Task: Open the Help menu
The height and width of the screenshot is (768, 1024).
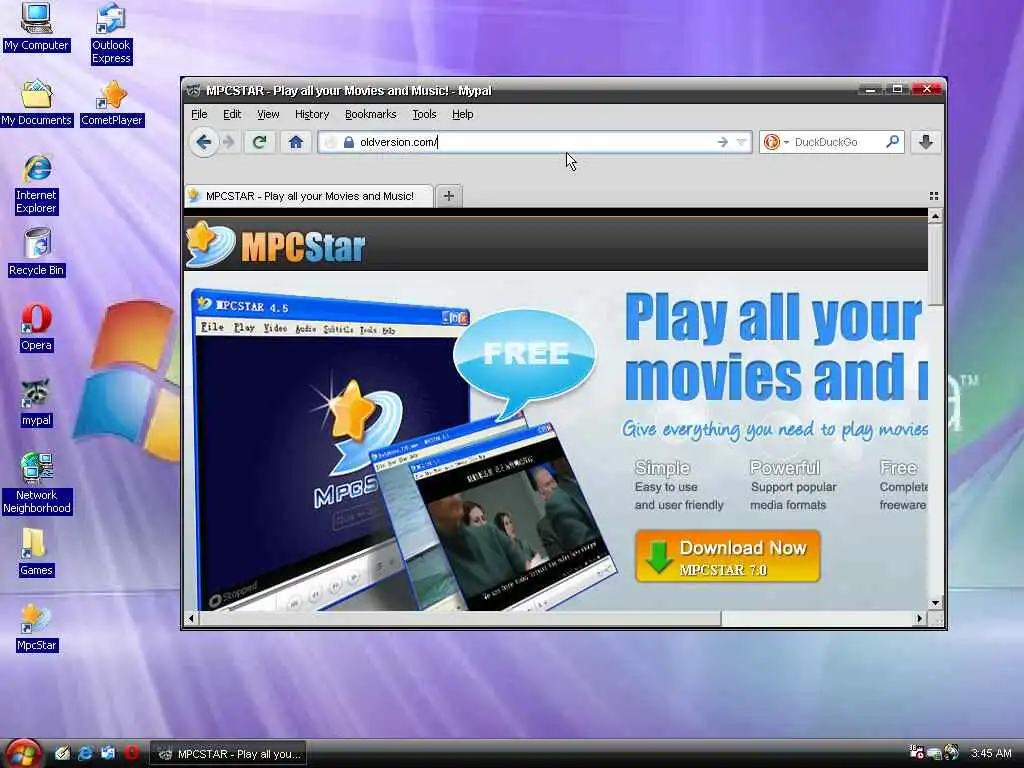Action: pyautogui.click(x=462, y=114)
